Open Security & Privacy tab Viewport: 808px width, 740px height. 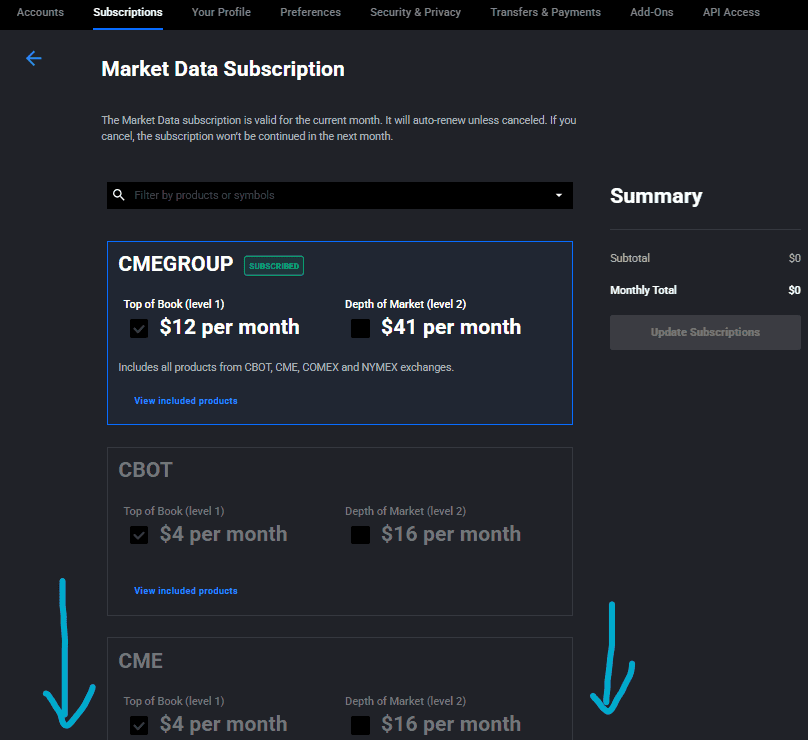415,12
